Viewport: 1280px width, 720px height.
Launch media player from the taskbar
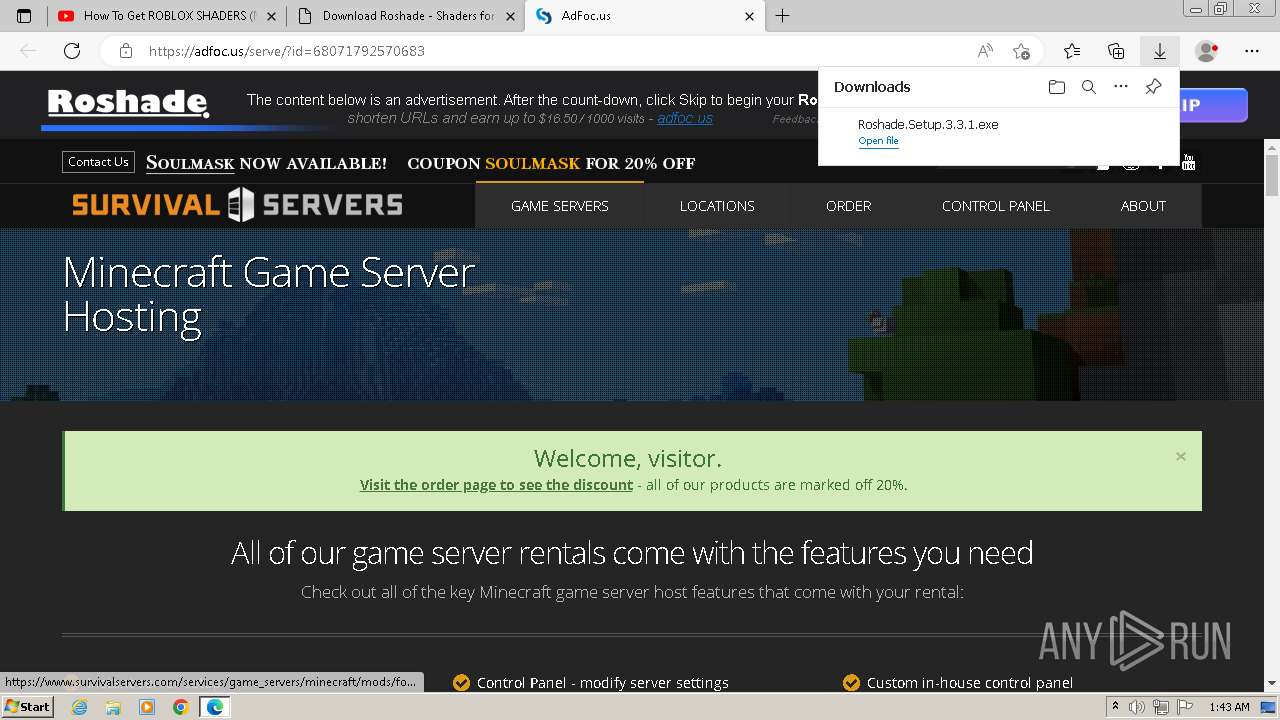point(147,707)
